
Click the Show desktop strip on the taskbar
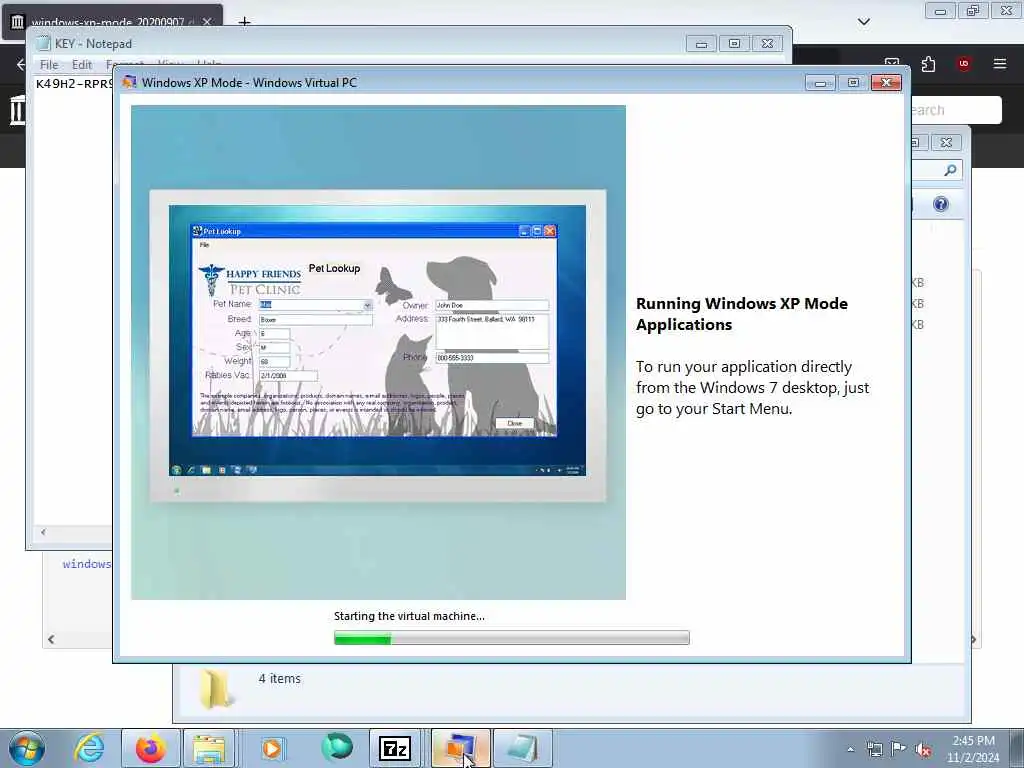click(1016, 748)
